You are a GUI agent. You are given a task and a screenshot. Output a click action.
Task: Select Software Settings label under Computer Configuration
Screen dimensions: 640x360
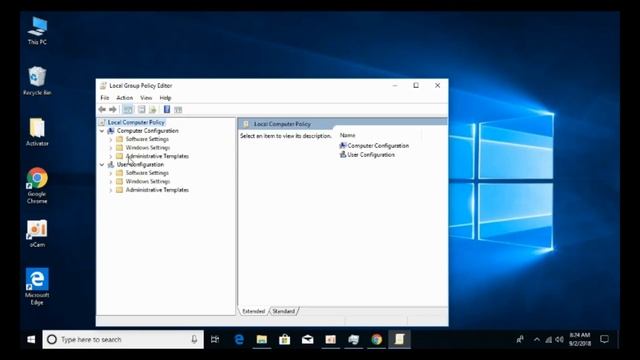(x=147, y=139)
